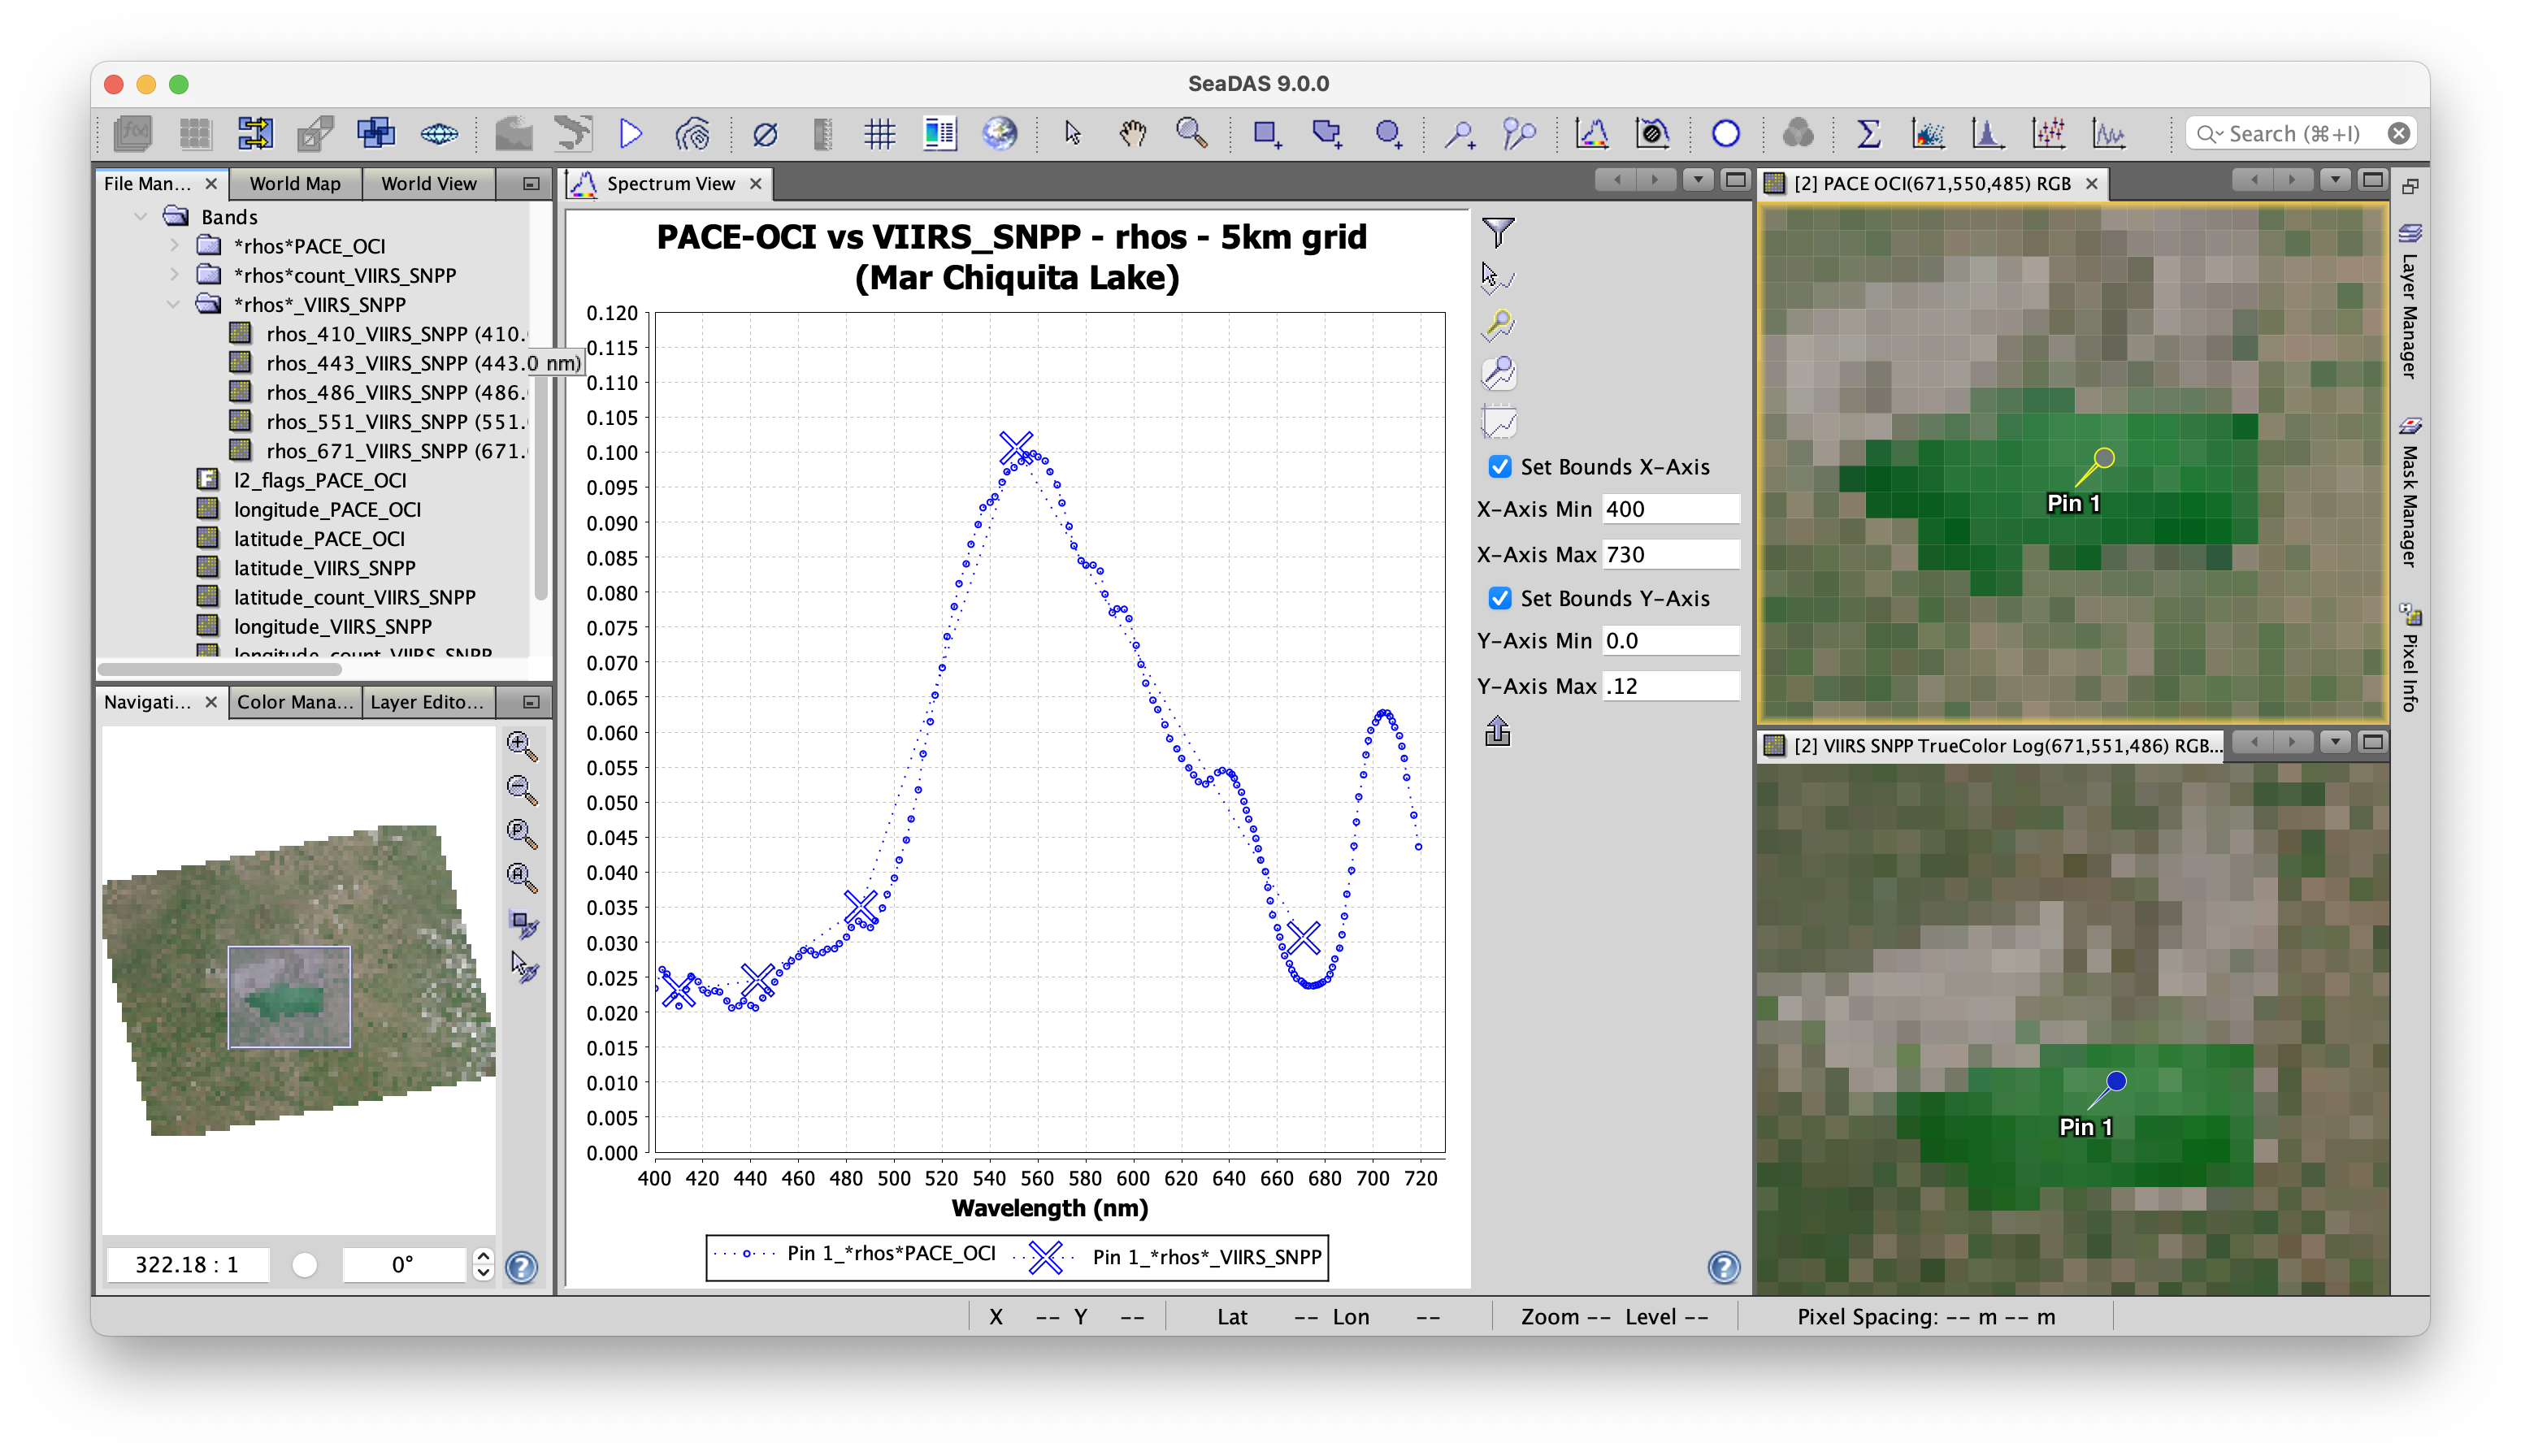Select the PACE OCI RGB image tab
The image size is (2521, 1456).
click(1931, 183)
